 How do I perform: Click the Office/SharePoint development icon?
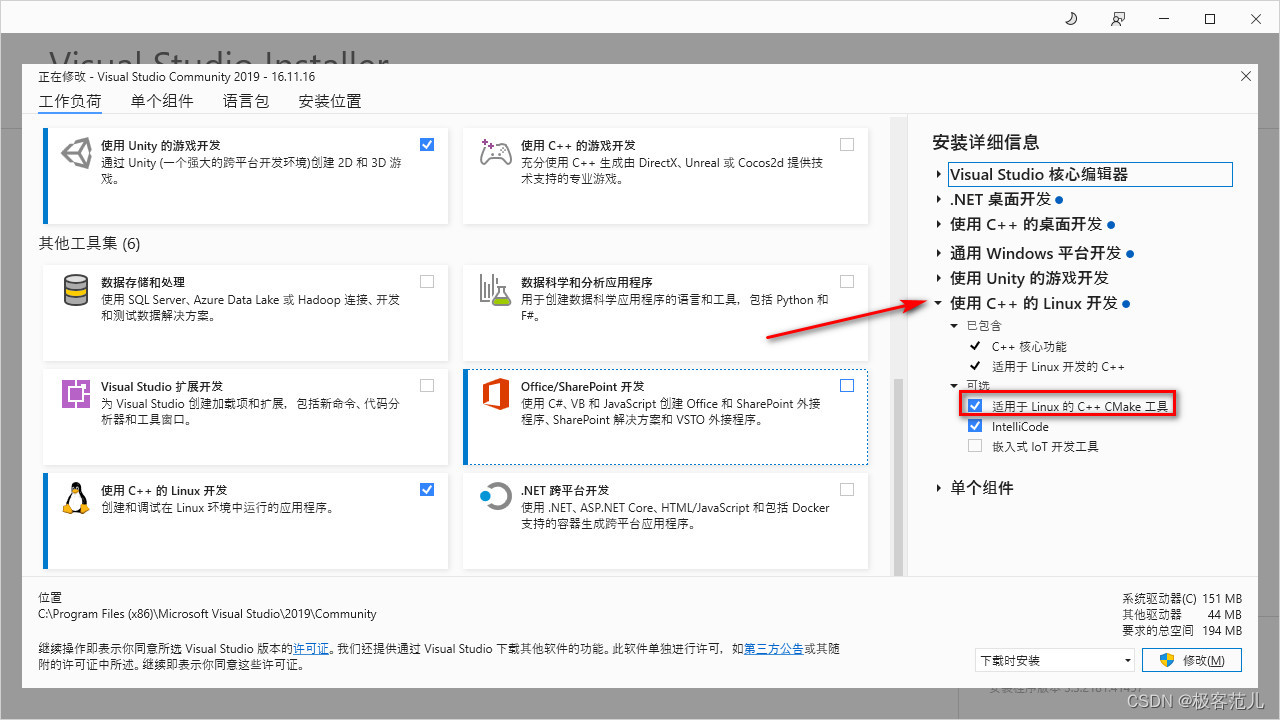pos(496,394)
